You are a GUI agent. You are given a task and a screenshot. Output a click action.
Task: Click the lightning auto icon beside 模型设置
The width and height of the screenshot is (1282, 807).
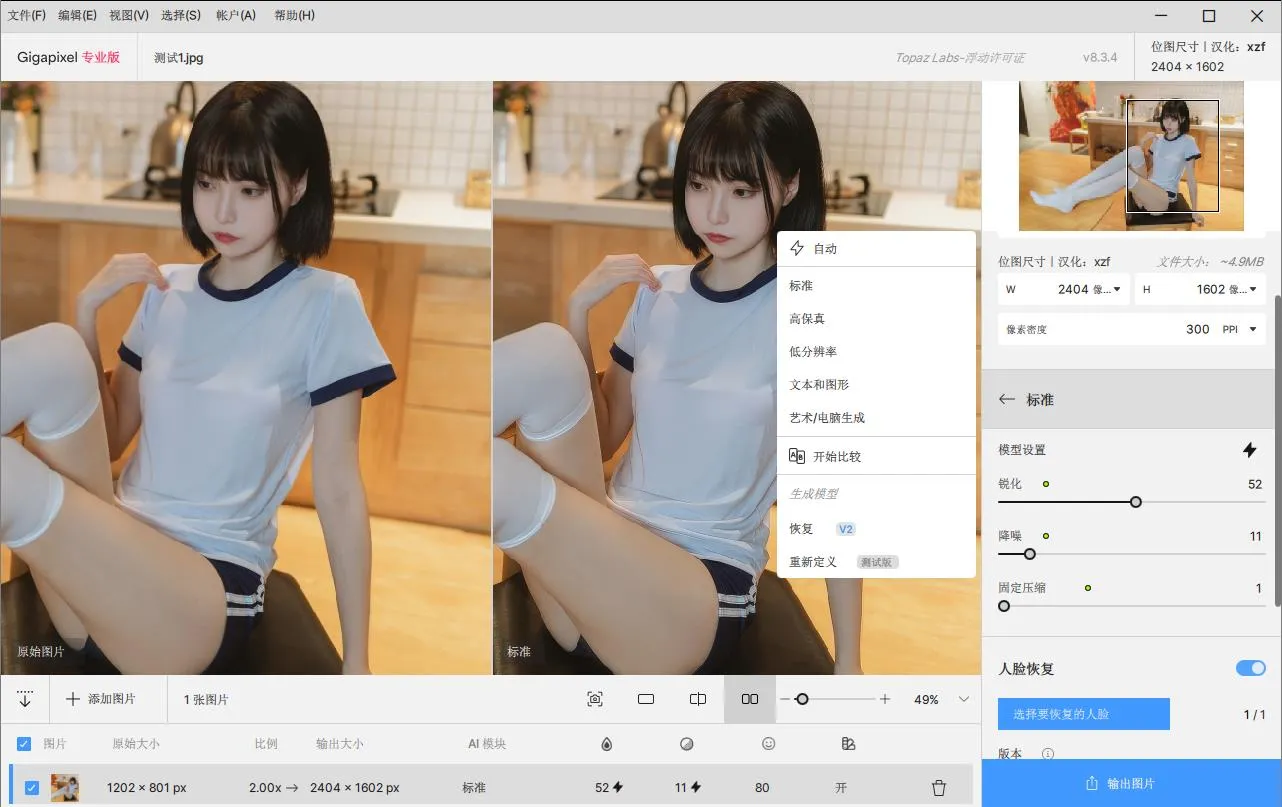[x=1249, y=450]
